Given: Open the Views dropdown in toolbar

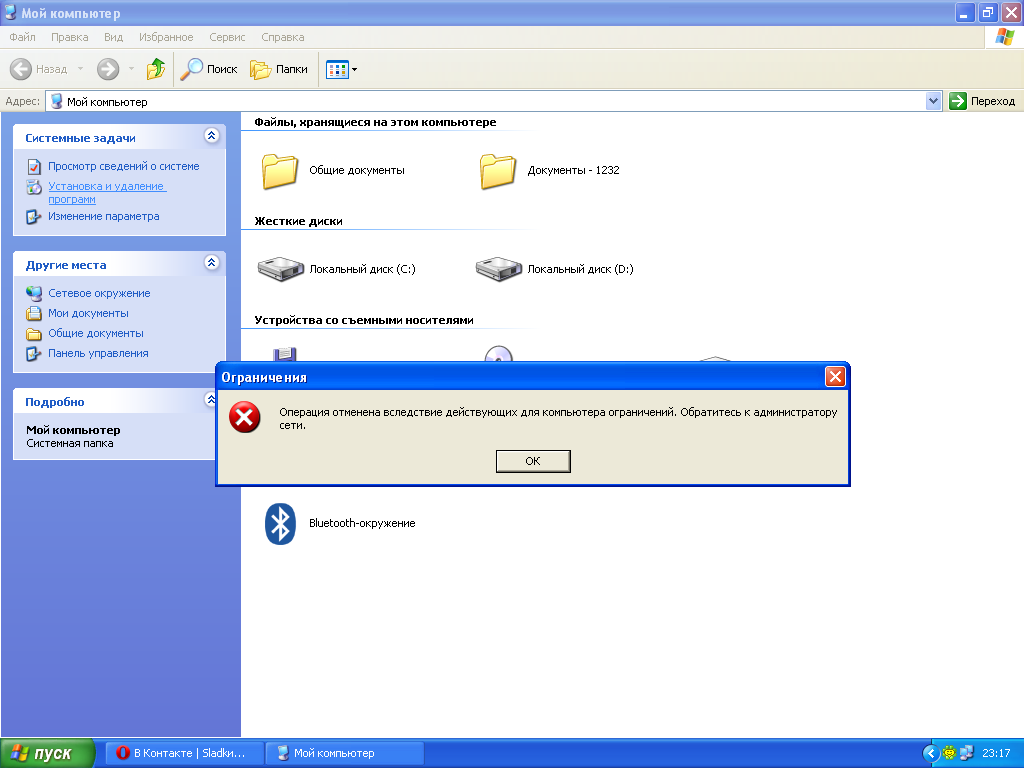Looking at the screenshot, I should [342, 69].
